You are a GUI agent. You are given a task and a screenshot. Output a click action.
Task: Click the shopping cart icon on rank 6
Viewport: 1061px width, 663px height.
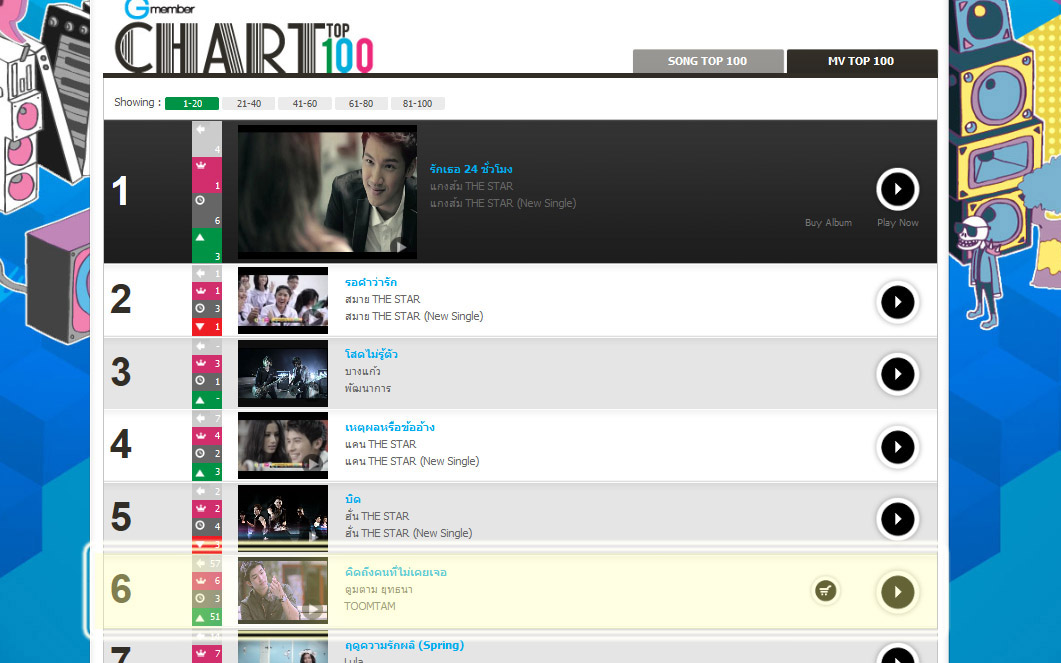tap(825, 591)
